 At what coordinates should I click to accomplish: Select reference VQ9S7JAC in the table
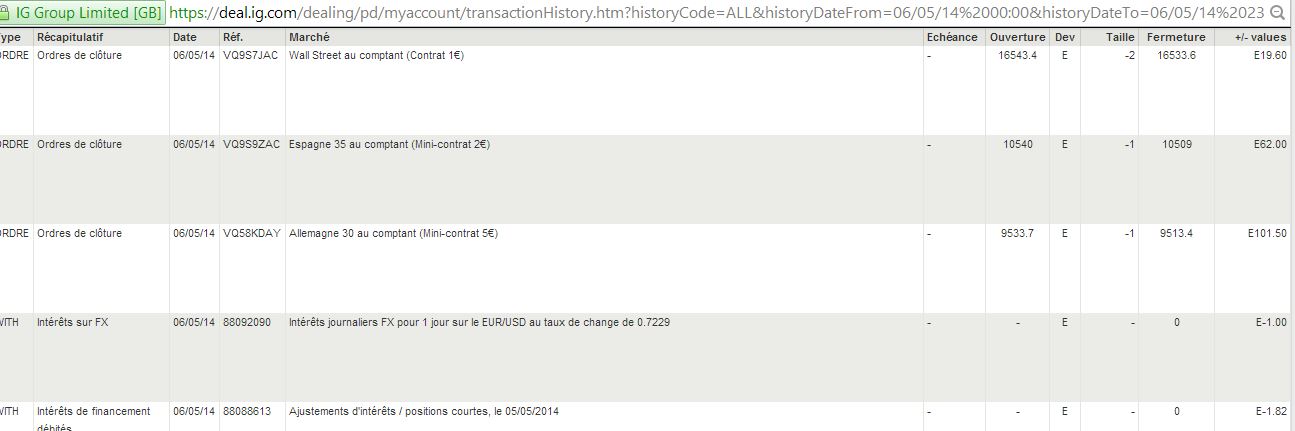pyautogui.click(x=250, y=56)
